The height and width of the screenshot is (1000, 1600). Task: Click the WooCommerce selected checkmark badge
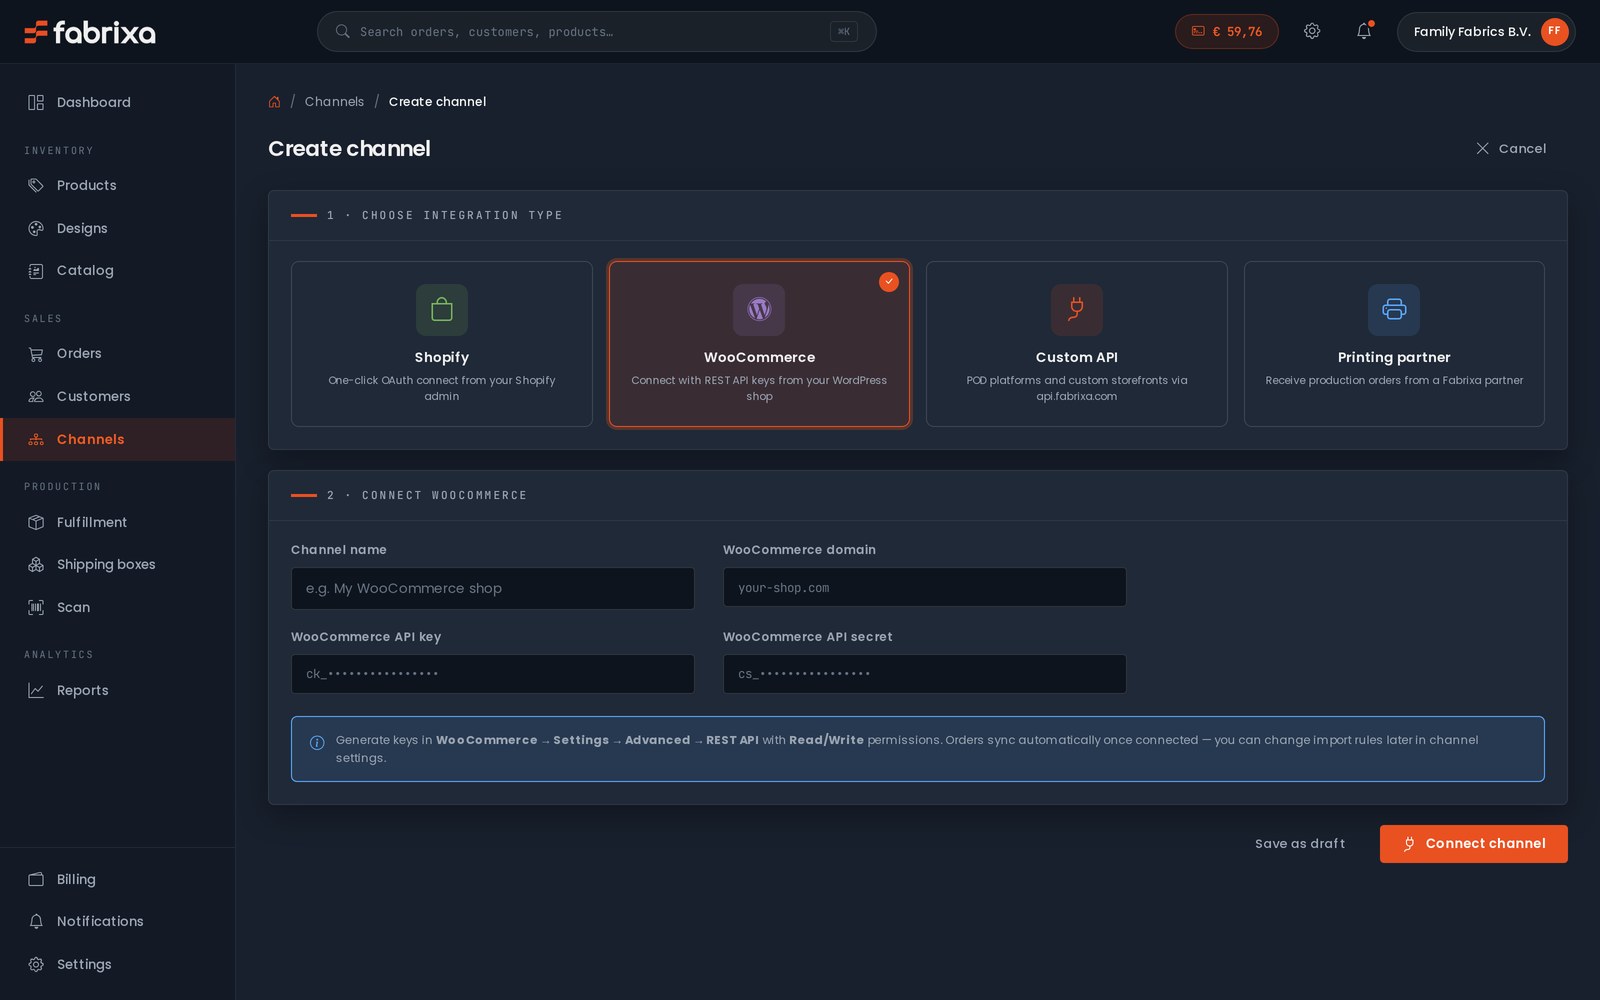pos(889,282)
